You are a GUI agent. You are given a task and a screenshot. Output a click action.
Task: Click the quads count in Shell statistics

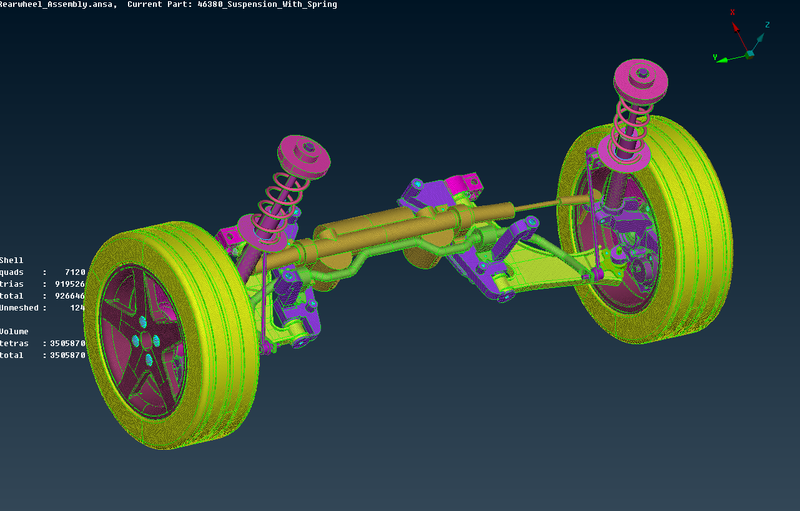point(75,272)
